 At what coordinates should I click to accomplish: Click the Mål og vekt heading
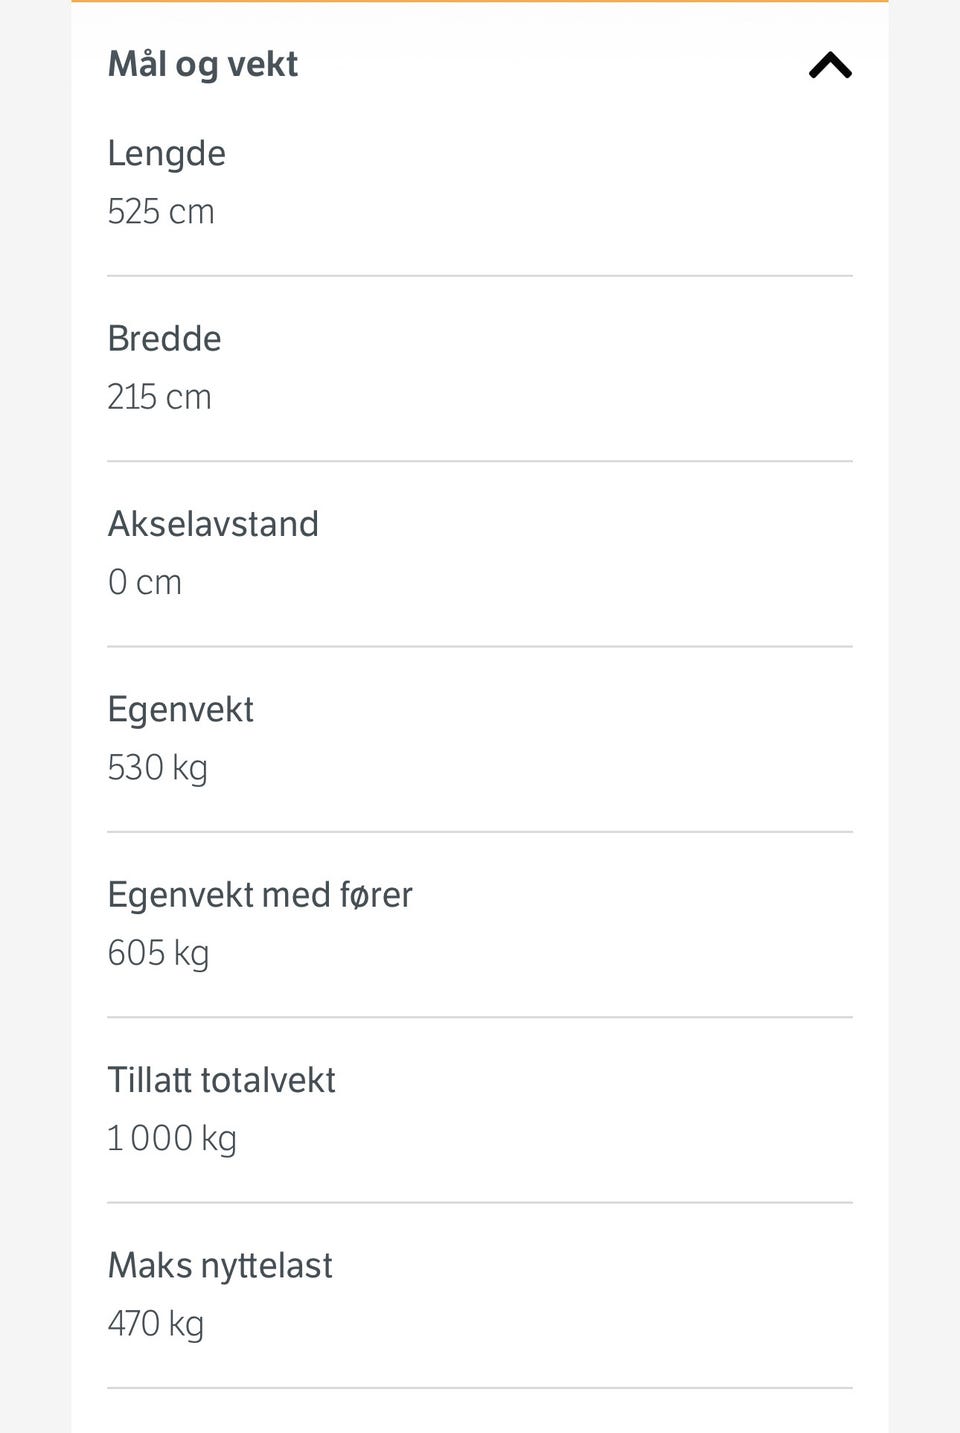pyautogui.click(x=203, y=64)
